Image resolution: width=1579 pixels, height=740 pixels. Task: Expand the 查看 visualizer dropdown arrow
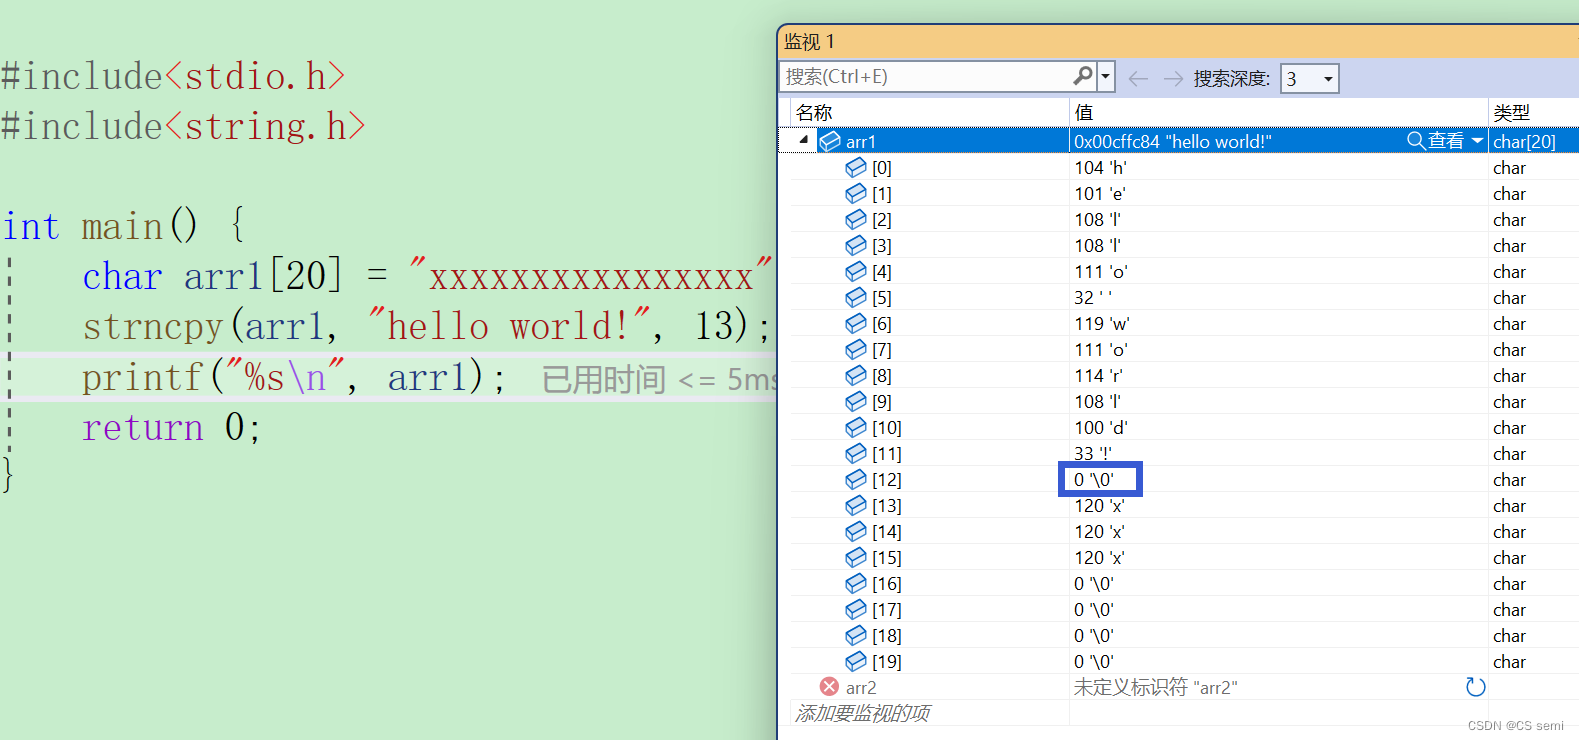tap(1477, 141)
